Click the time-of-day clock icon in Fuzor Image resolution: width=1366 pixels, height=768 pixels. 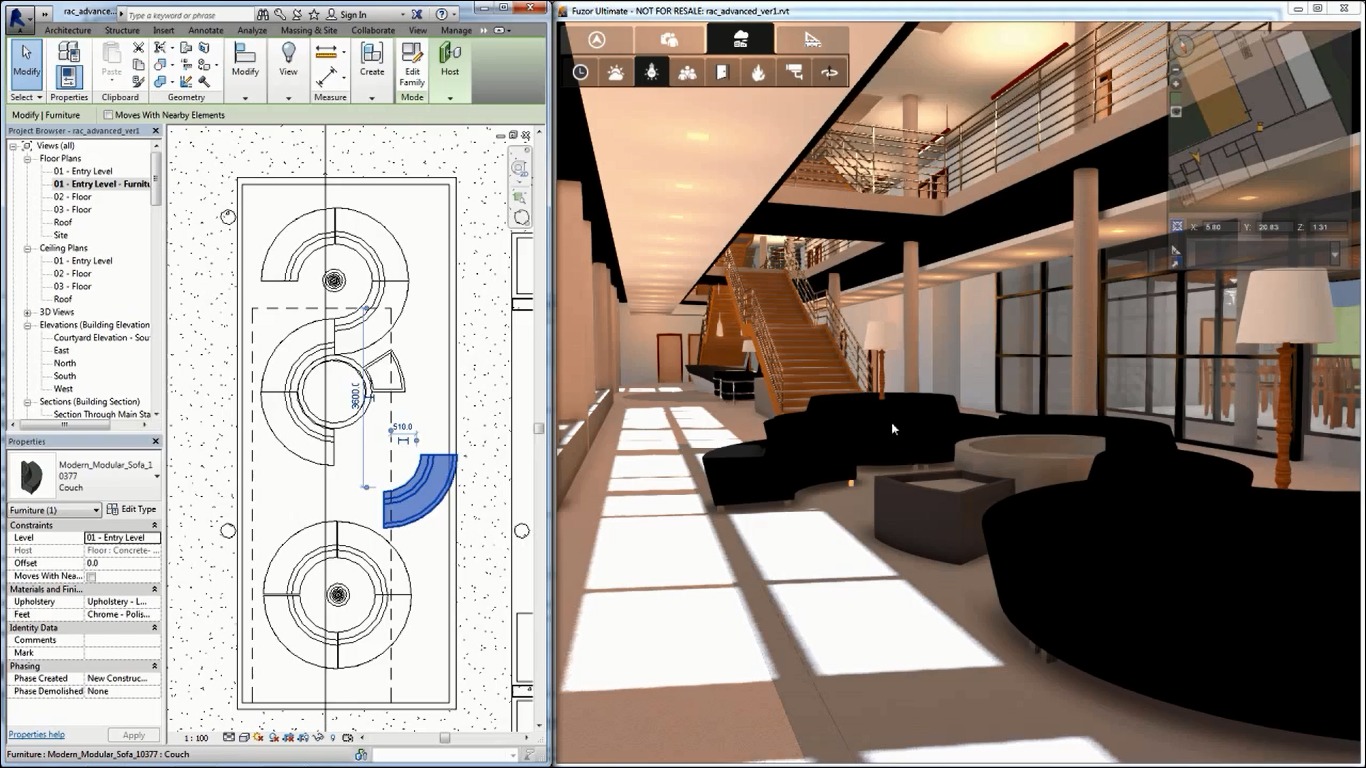[x=580, y=72]
